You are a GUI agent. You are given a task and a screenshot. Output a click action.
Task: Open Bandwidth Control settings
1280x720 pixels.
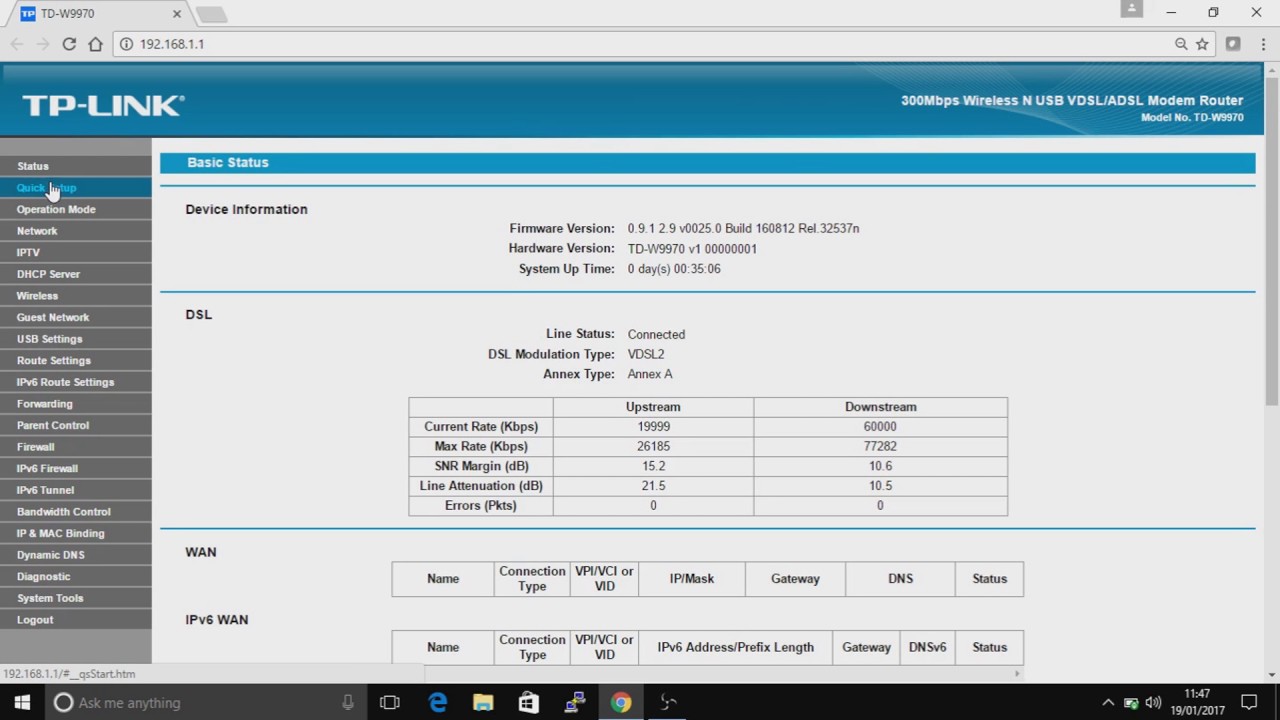click(x=76, y=511)
